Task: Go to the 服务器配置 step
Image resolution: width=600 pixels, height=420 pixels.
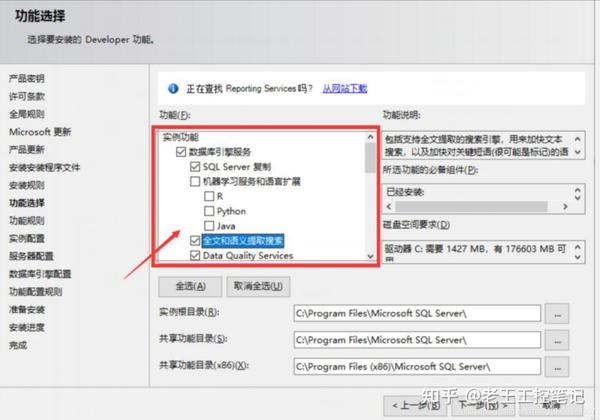Action: (31, 256)
